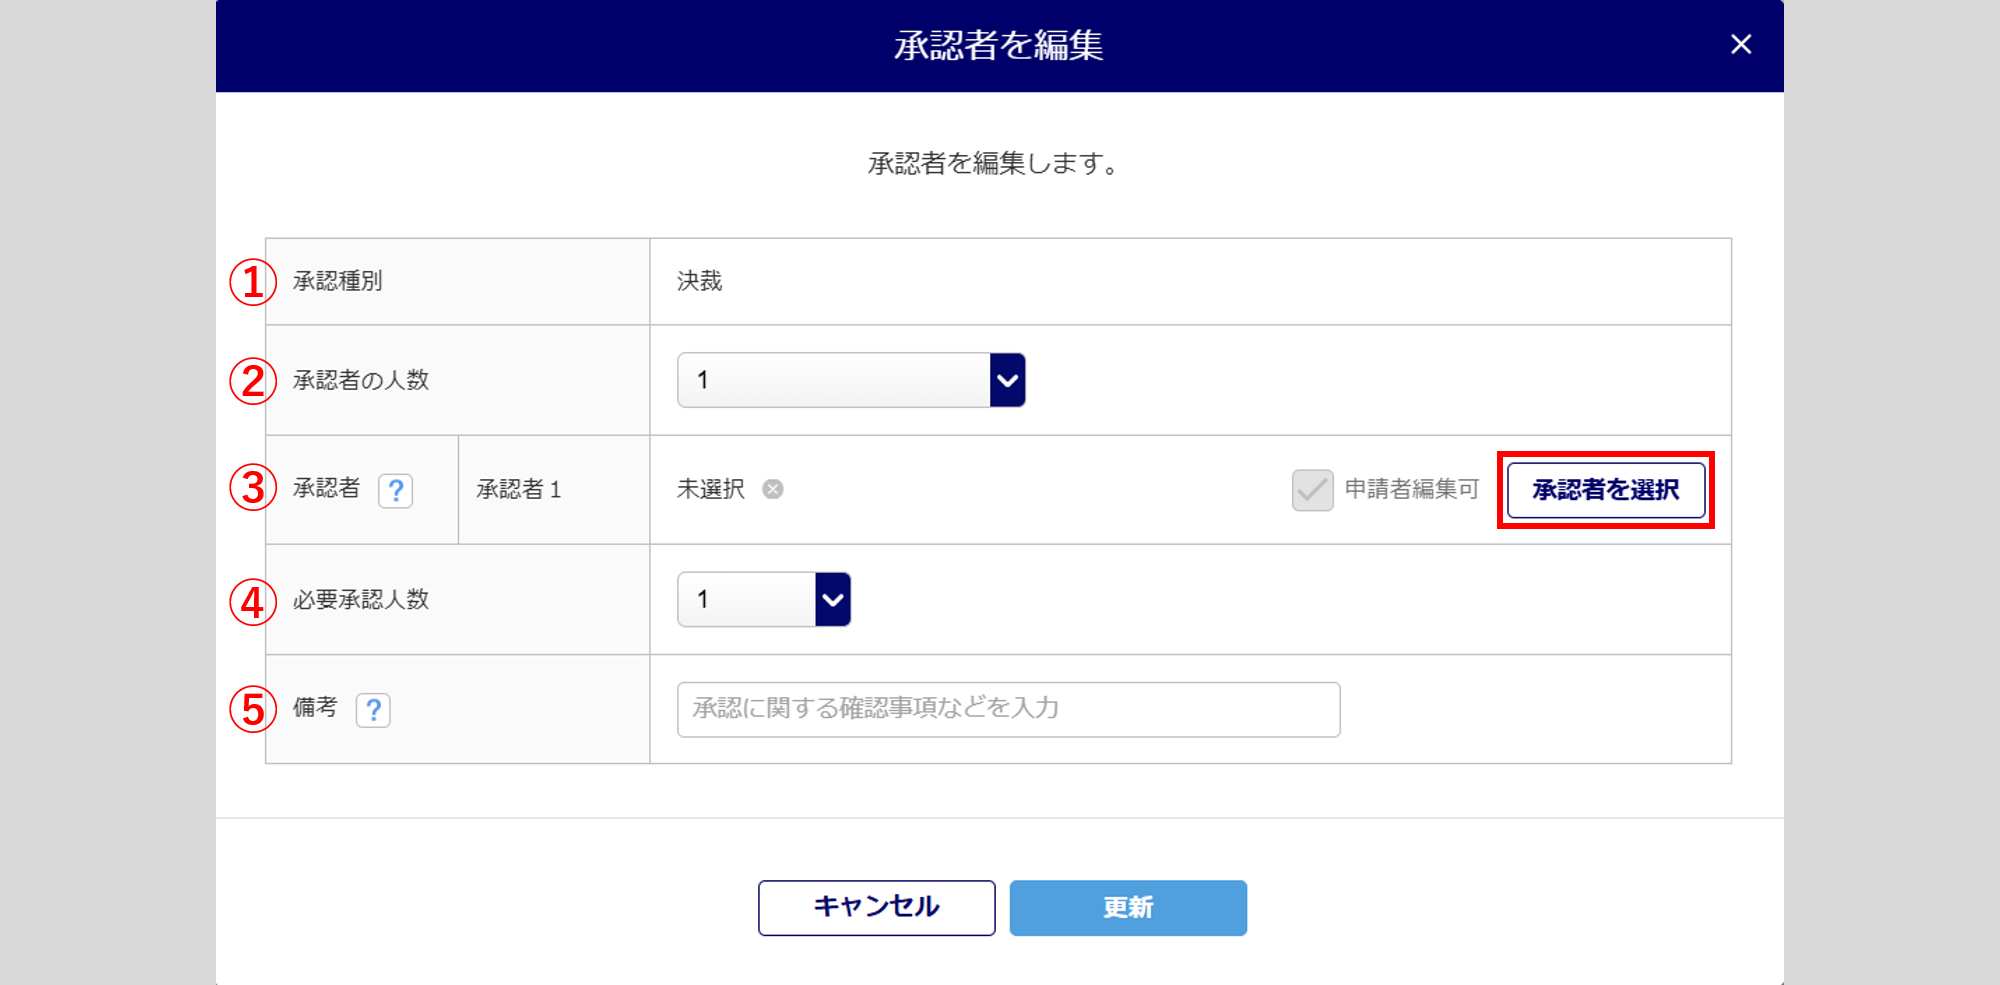Image resolution: width=2000 pixels, height=985 pixels.
Task: Focus the 備考 notes input field
Action: point(1008,709)
